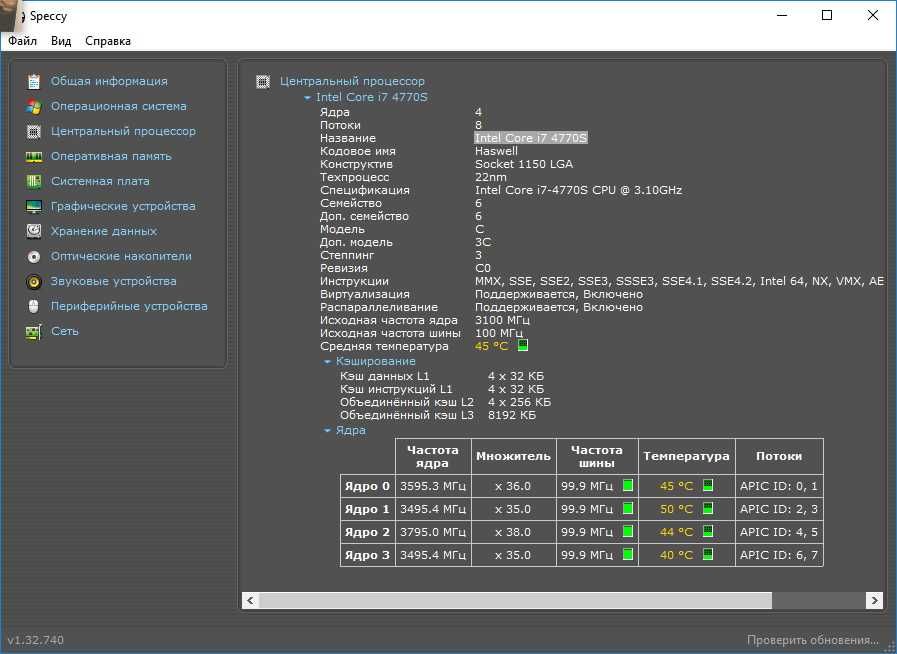Click the scrollbar right arrow

tap(874, 600)
